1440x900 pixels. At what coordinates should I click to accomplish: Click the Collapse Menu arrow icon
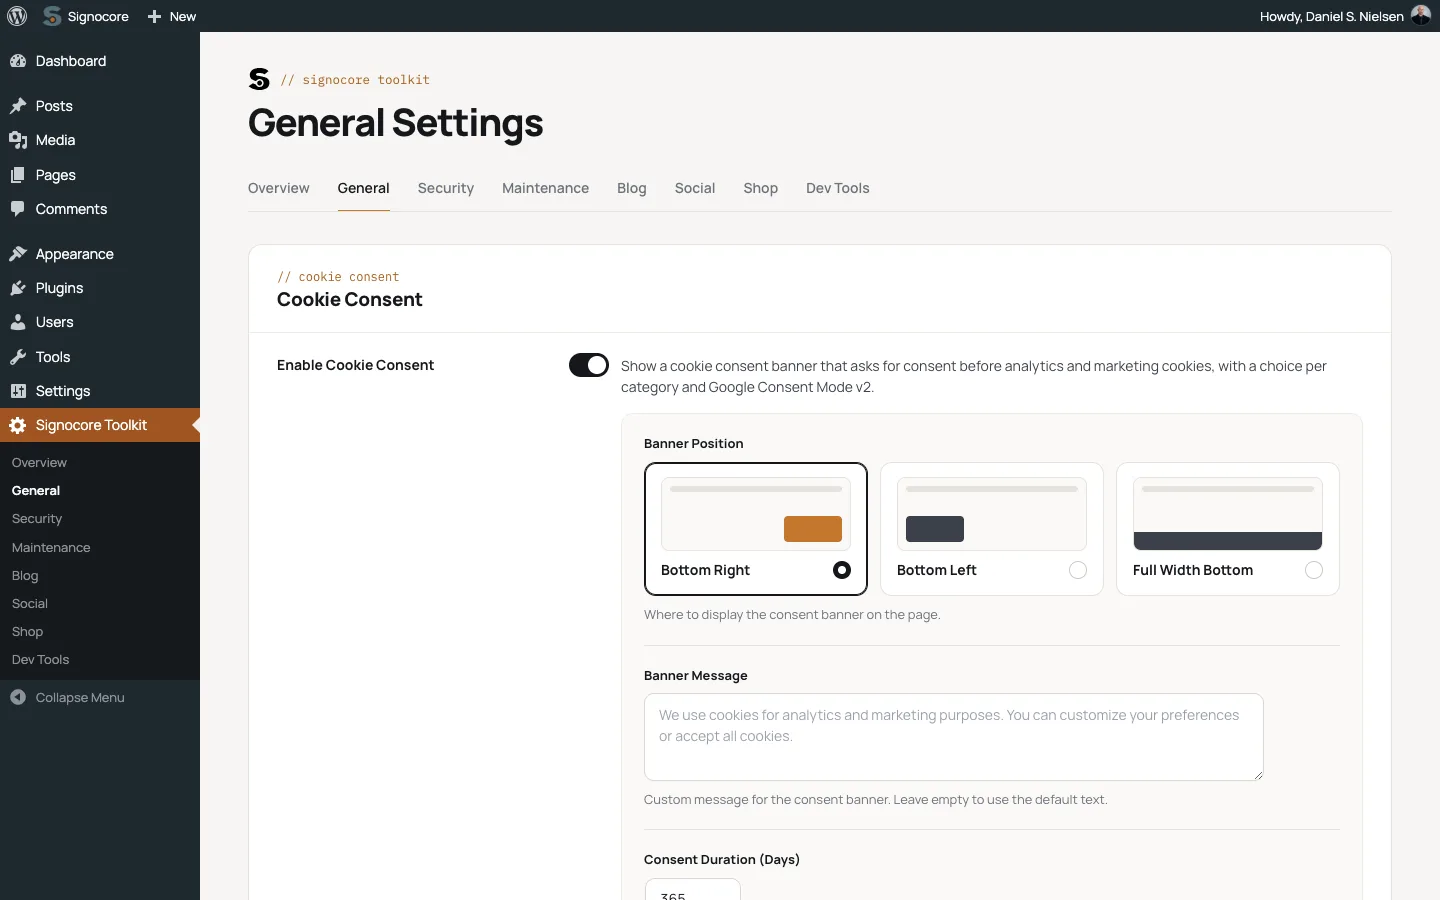pos(18,697)
